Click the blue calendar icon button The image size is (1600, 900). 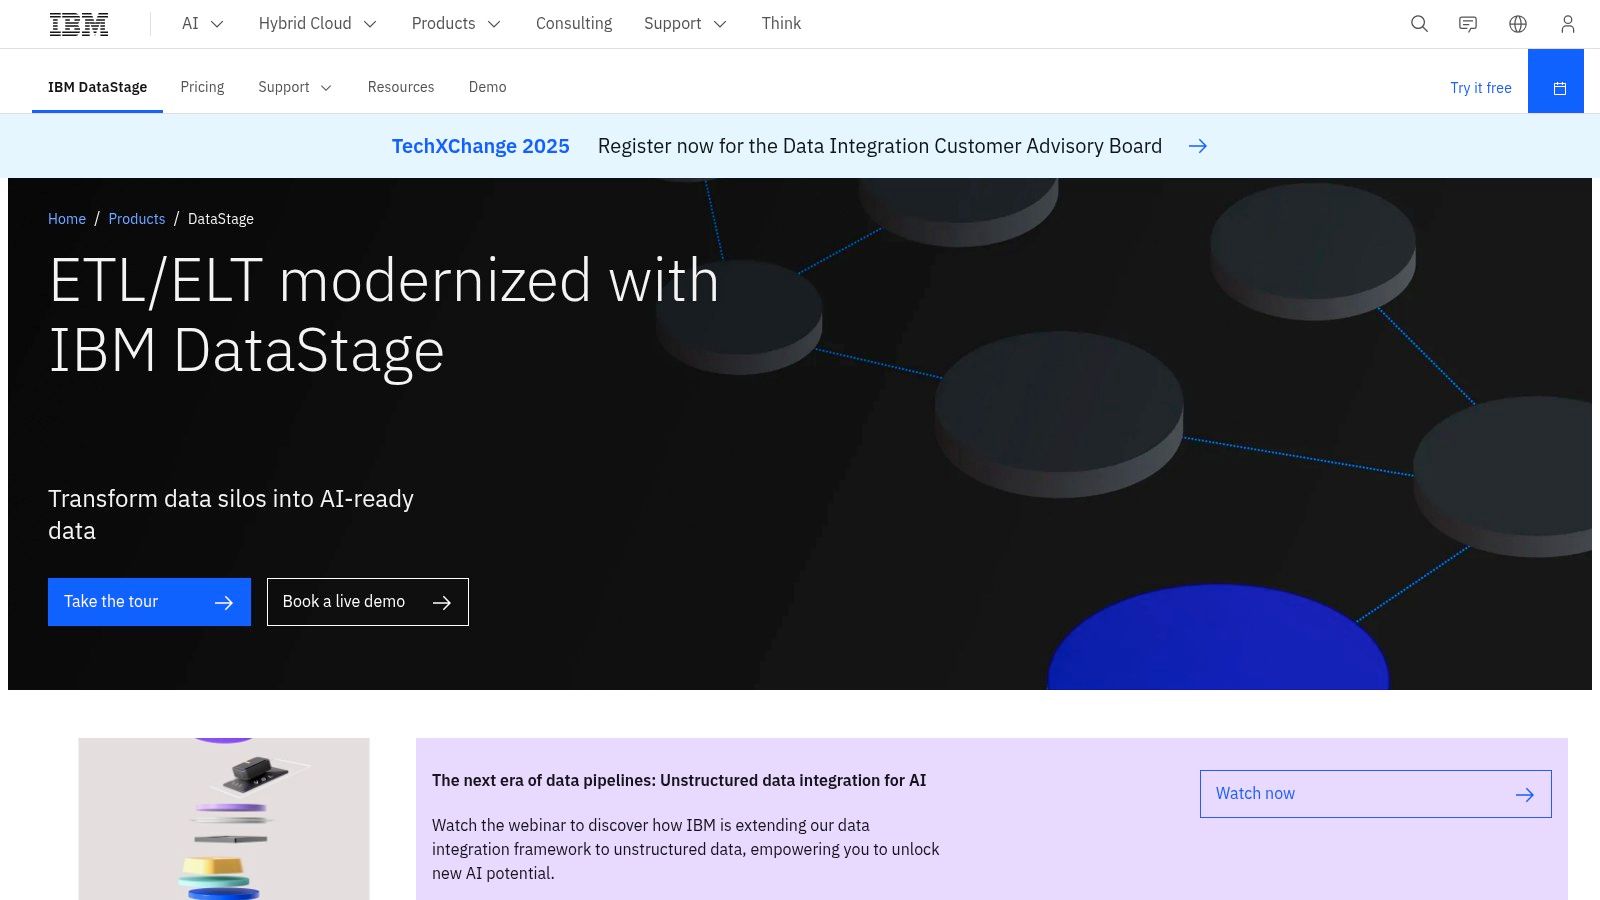click(x=1556, y=81)
